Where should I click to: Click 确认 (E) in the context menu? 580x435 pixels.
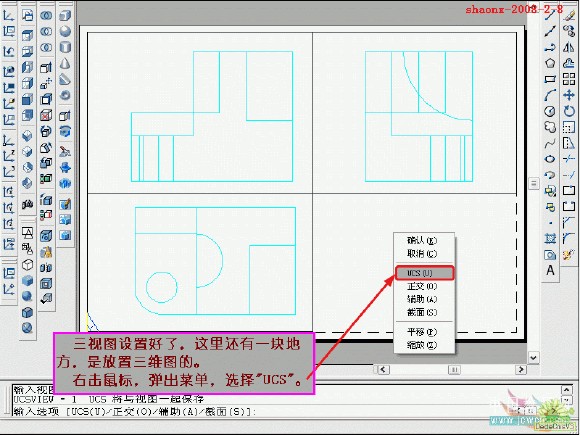[x=424, y=240]
